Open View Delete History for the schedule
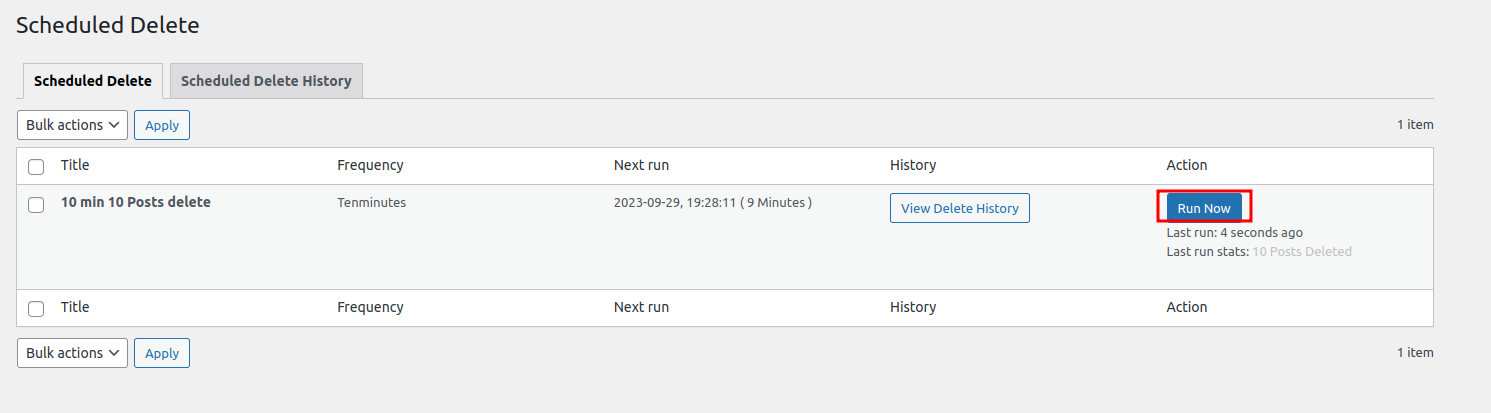The height and width of the screenshot is (413, 1491). click(x=959, y=208)
